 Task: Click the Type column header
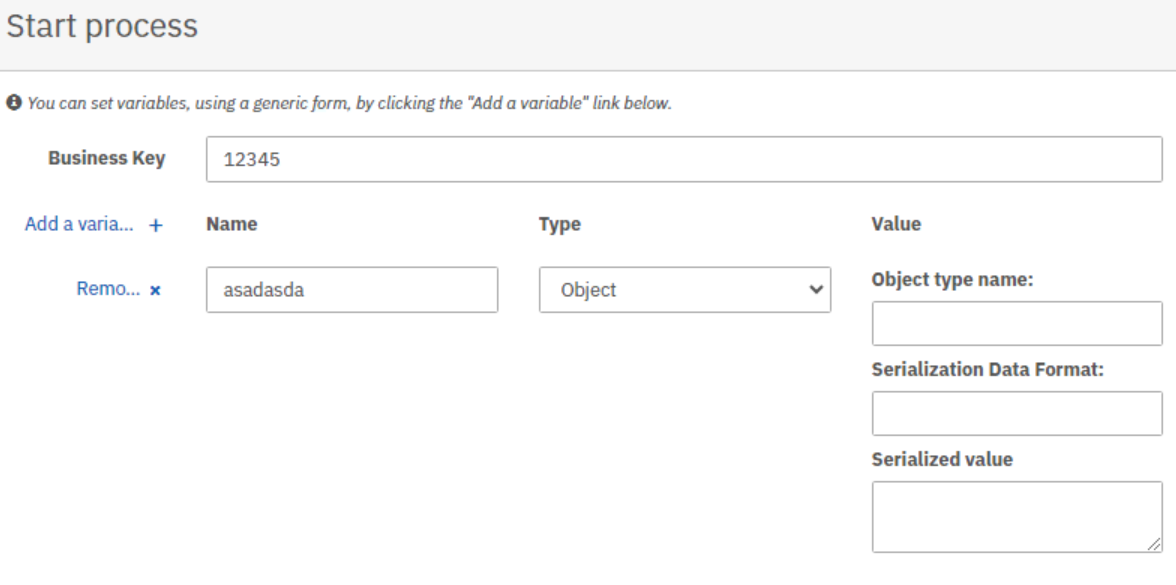560,224
